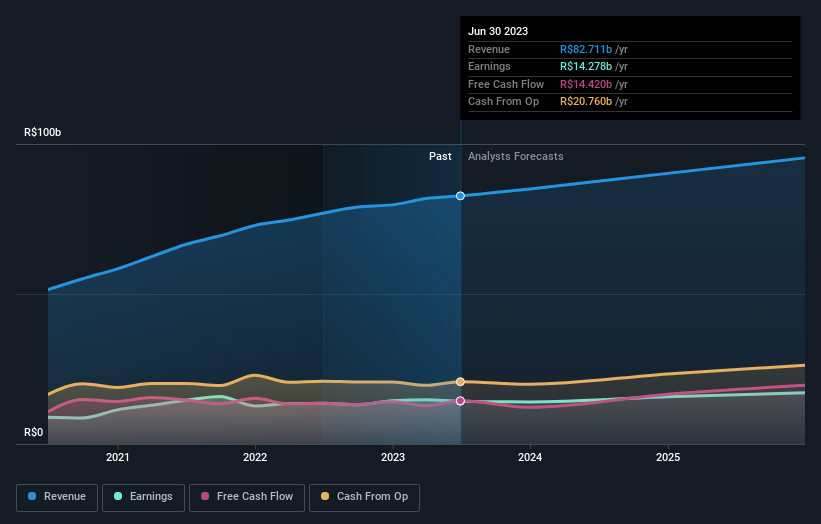Viewport: 821px width, 524px height.
Task: Click the orange Cash From Op legend dot
Action: click(325, 496)
